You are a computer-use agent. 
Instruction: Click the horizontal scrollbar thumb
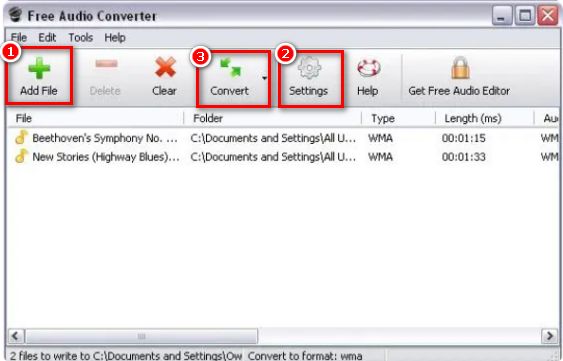(x=141, y=336)
